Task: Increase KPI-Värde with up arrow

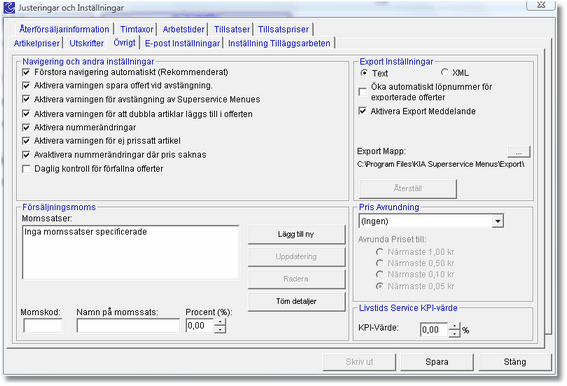Action: (454, 326)
